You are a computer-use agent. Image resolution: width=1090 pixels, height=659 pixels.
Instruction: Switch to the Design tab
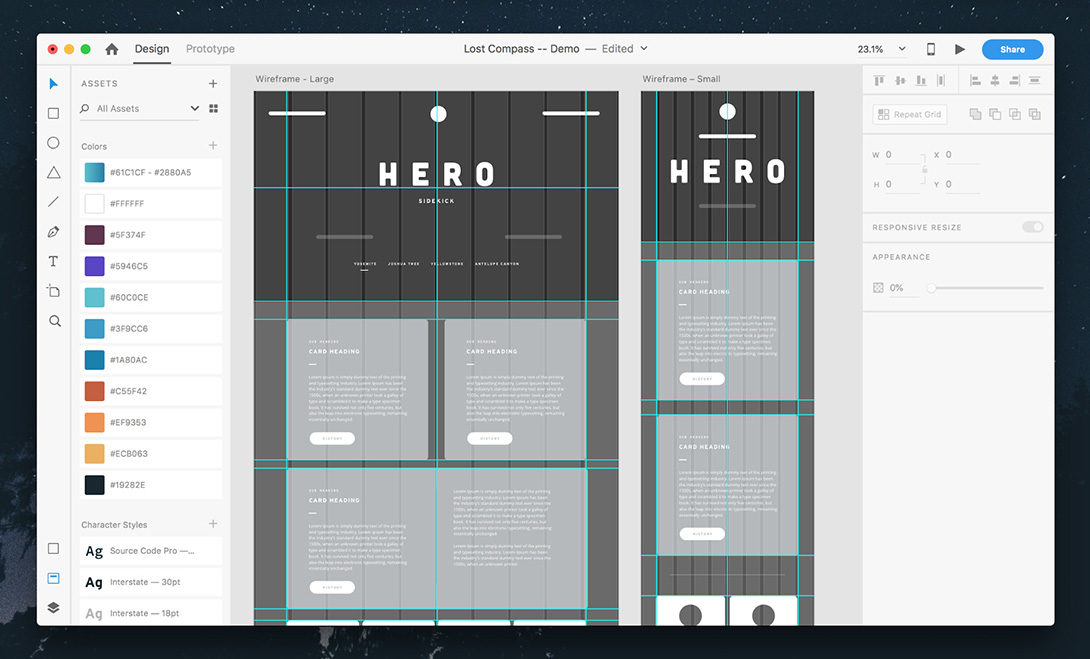tap(152, 49)
